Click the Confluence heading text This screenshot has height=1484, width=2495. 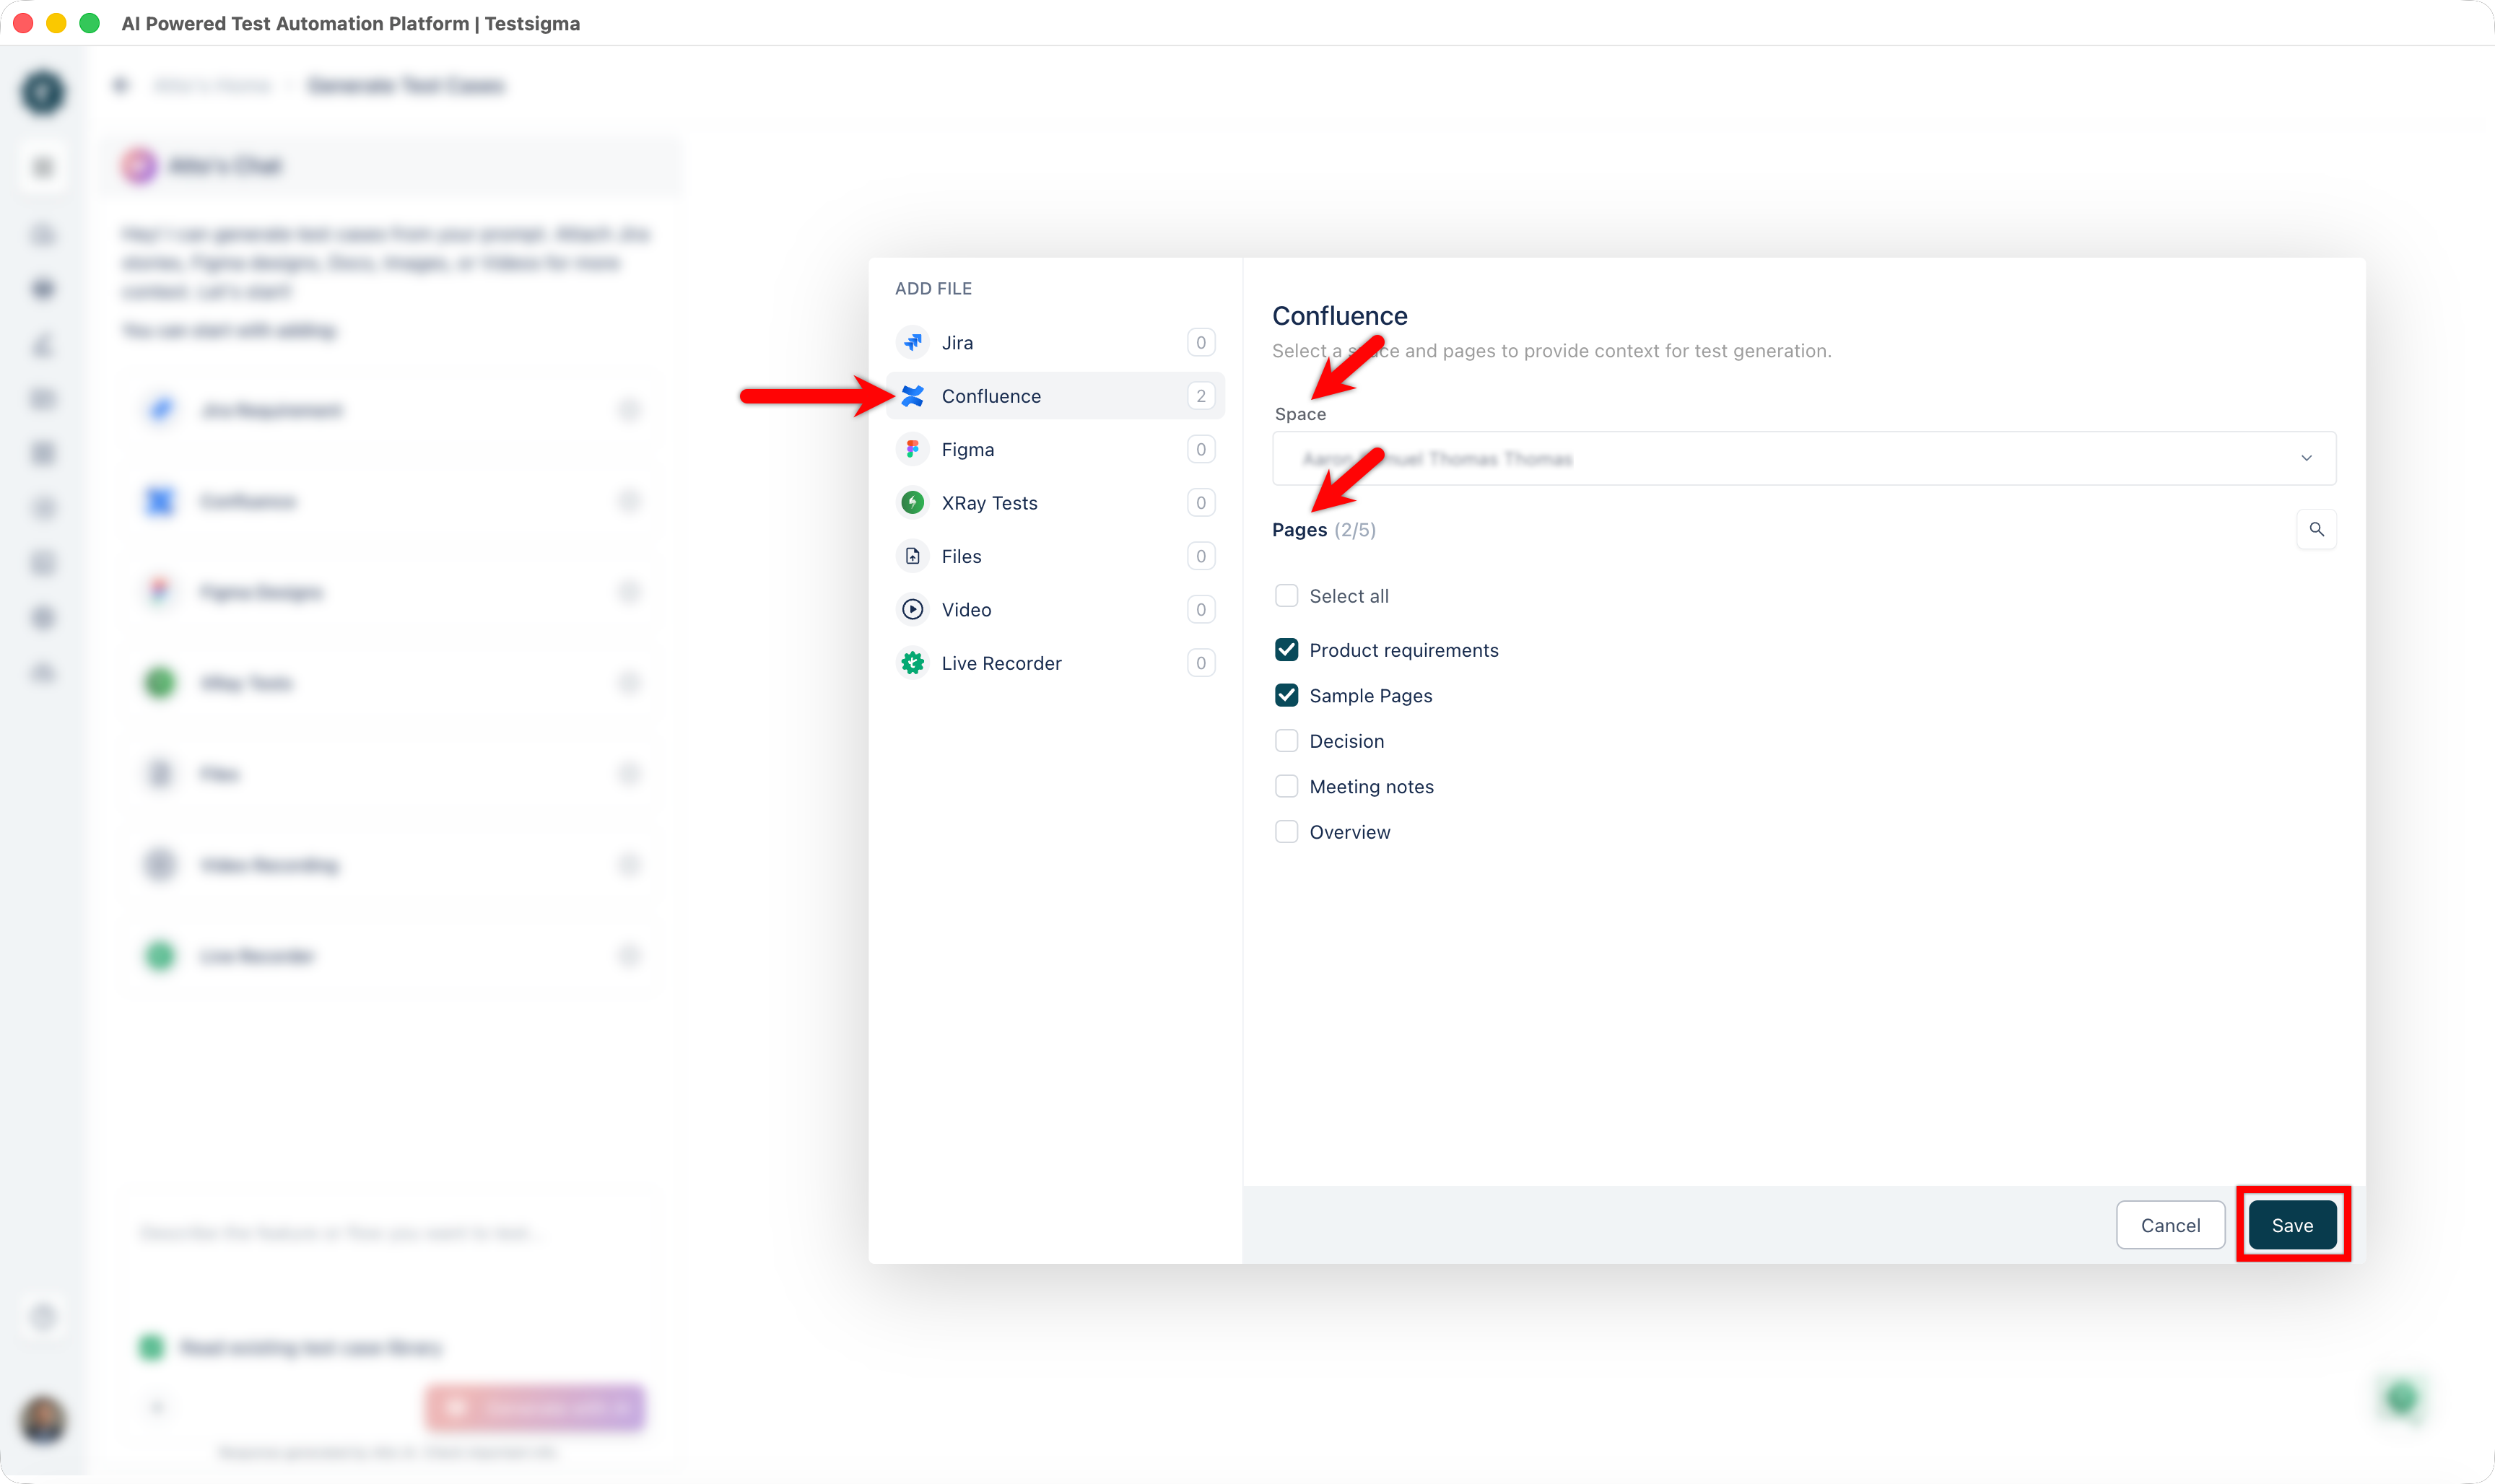(x=1339, y=316)
